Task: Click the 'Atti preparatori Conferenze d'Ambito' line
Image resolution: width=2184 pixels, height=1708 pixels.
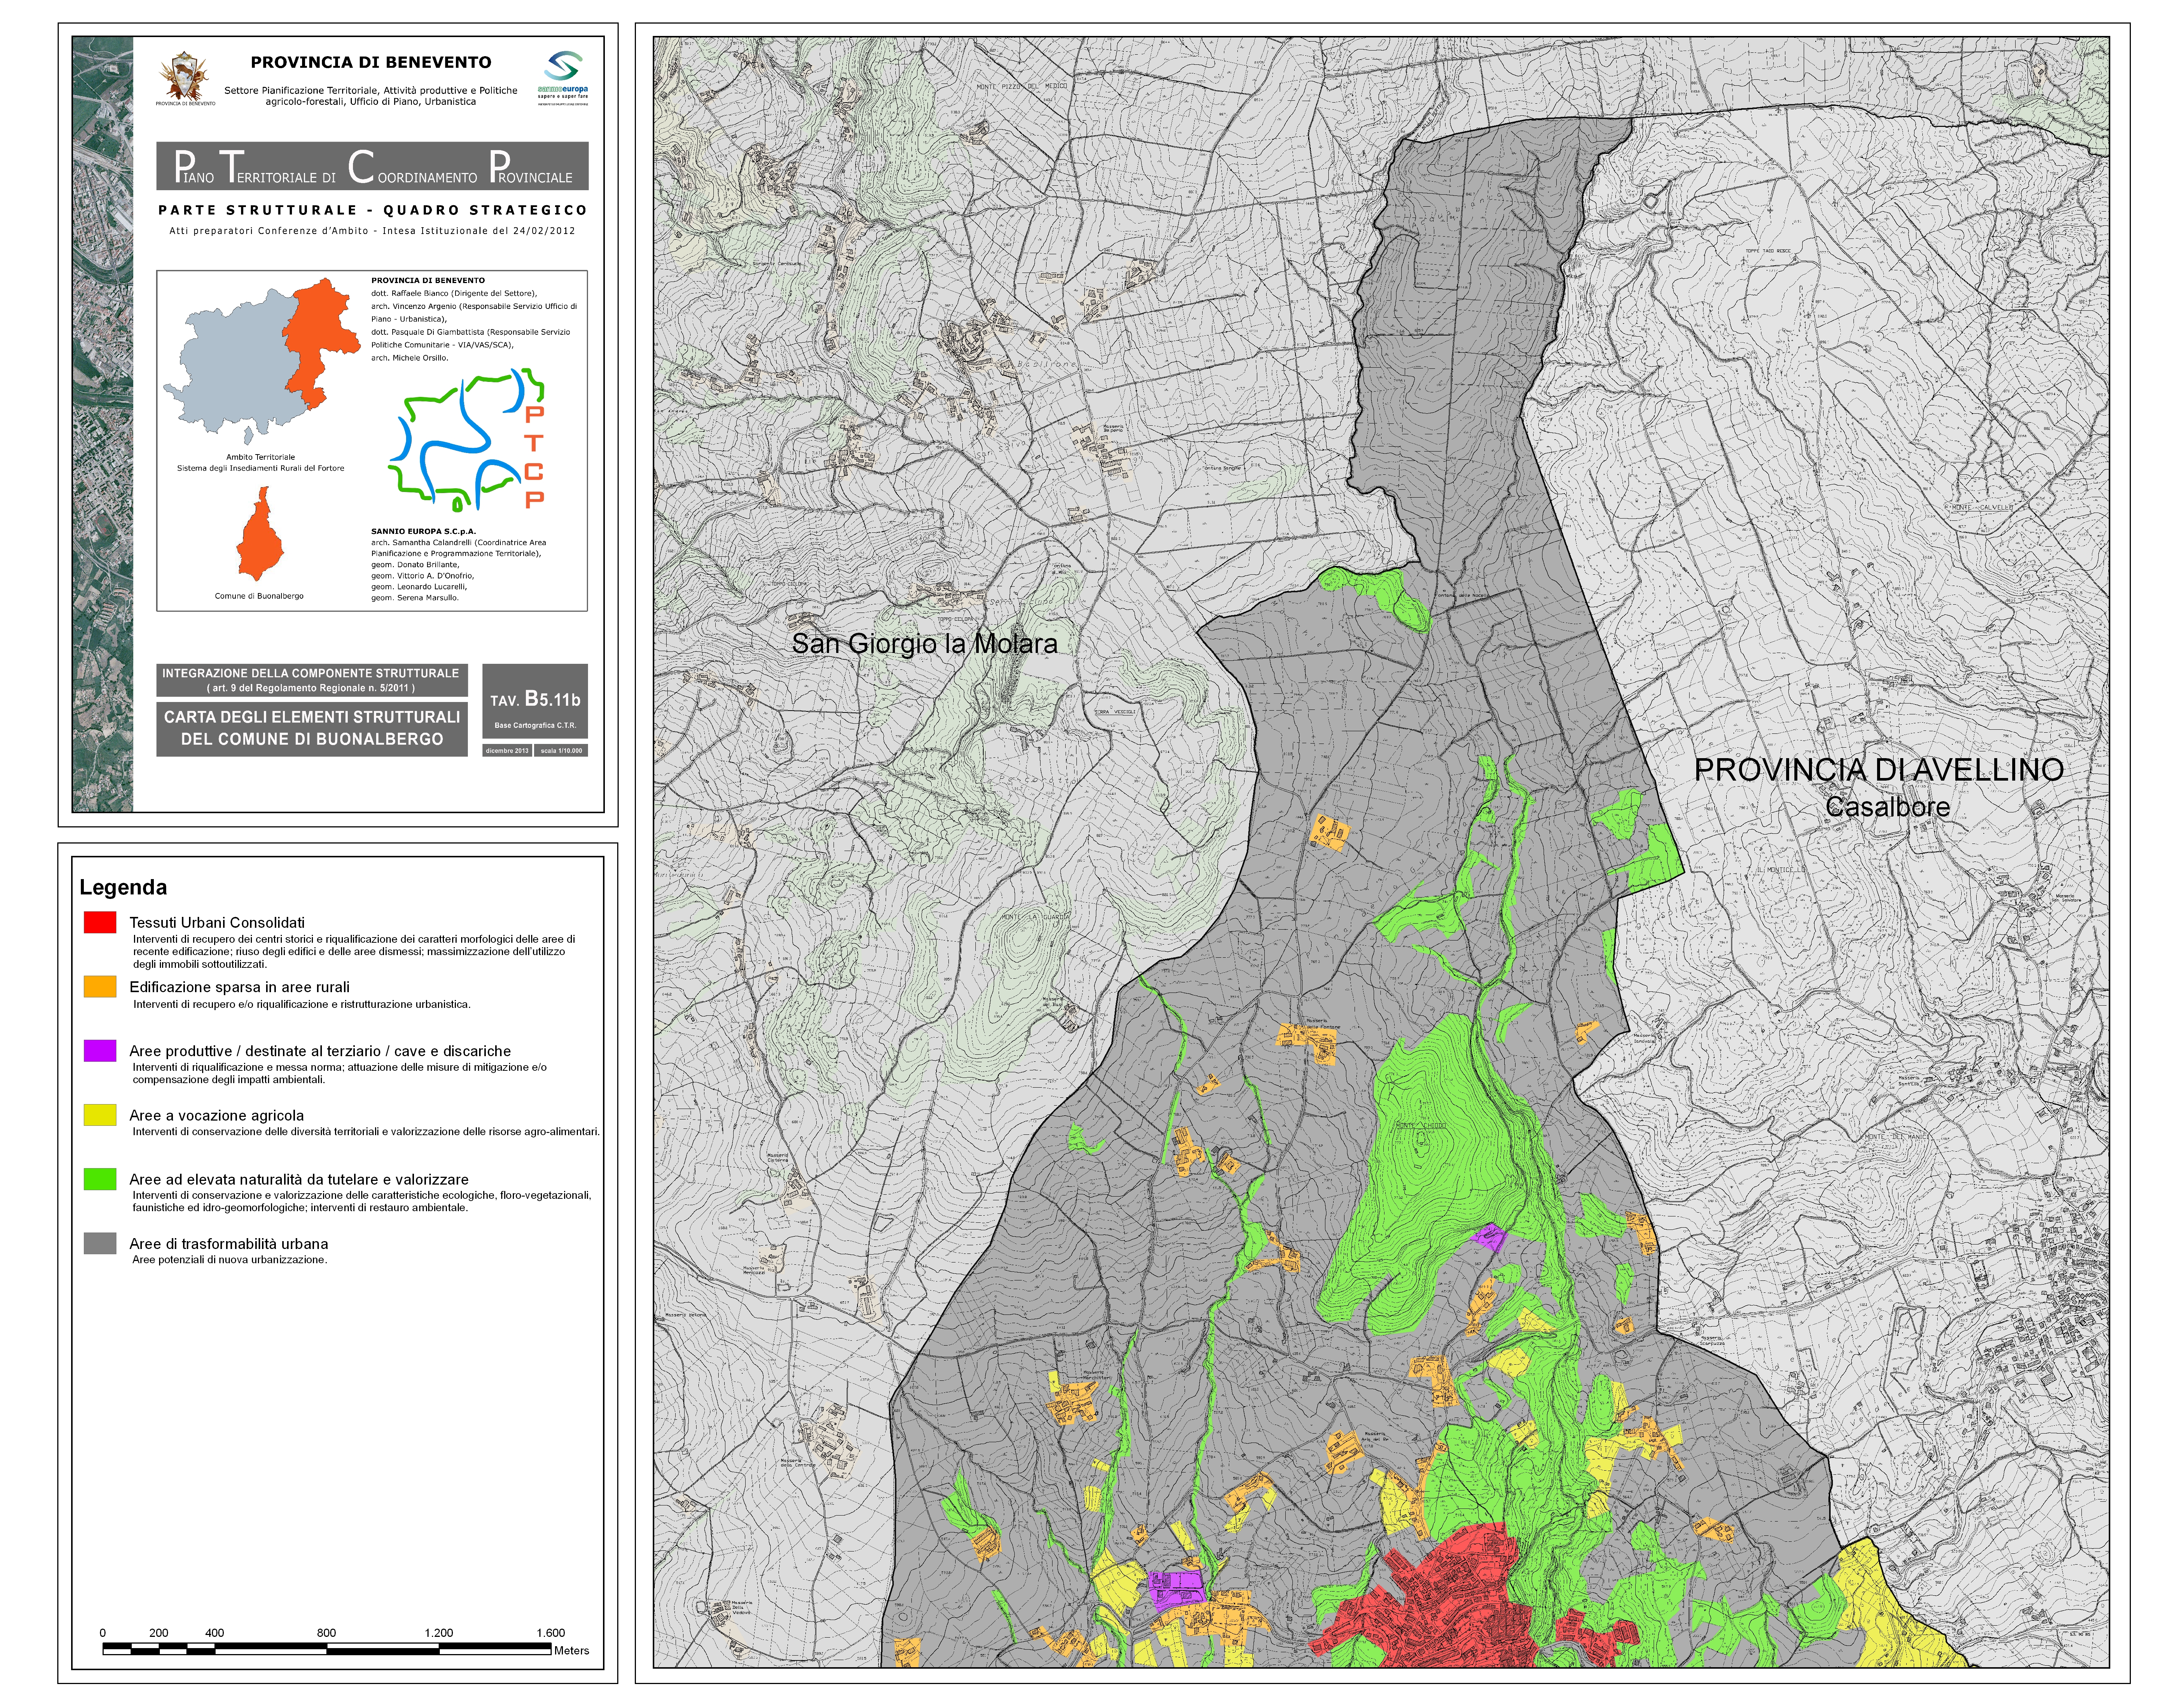Action: coord(372,231)
